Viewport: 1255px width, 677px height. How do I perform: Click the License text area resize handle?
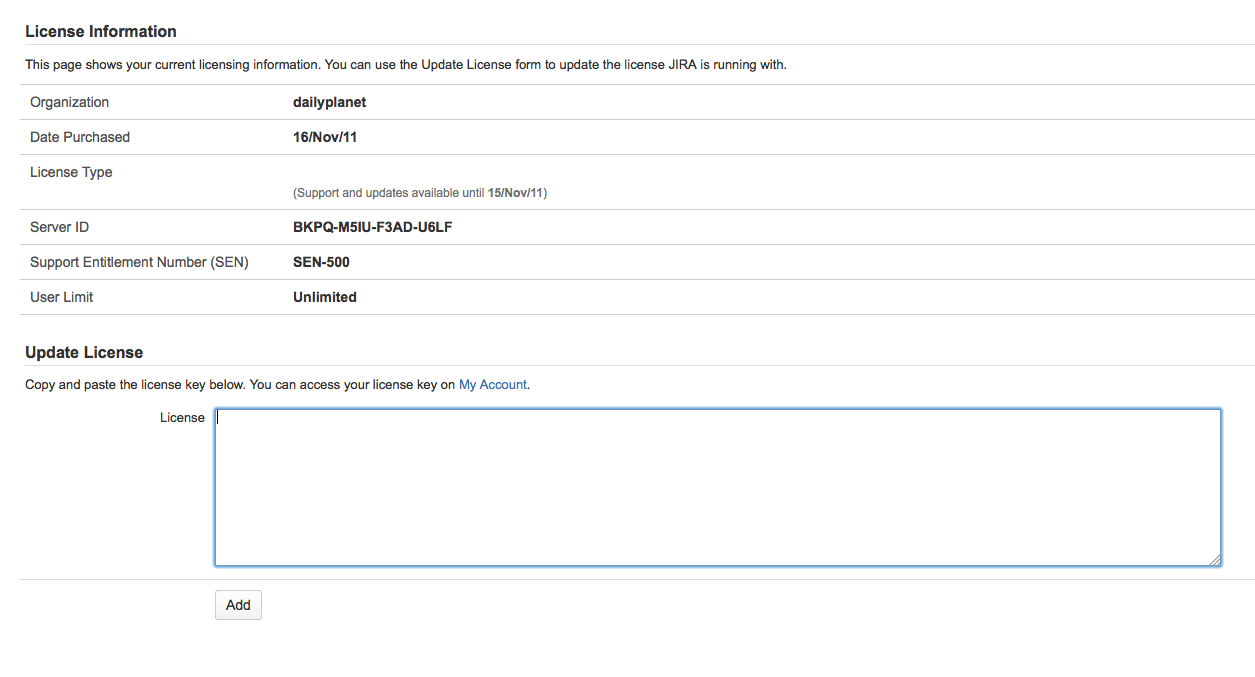1215,560
